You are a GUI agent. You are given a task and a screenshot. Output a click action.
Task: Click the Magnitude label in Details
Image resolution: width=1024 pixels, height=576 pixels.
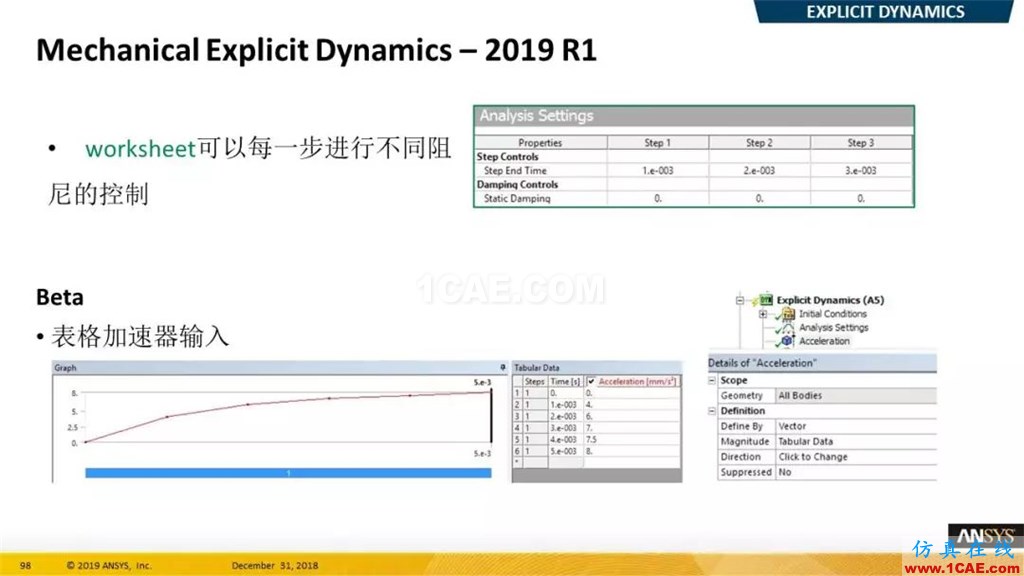(x=744, y=441)
